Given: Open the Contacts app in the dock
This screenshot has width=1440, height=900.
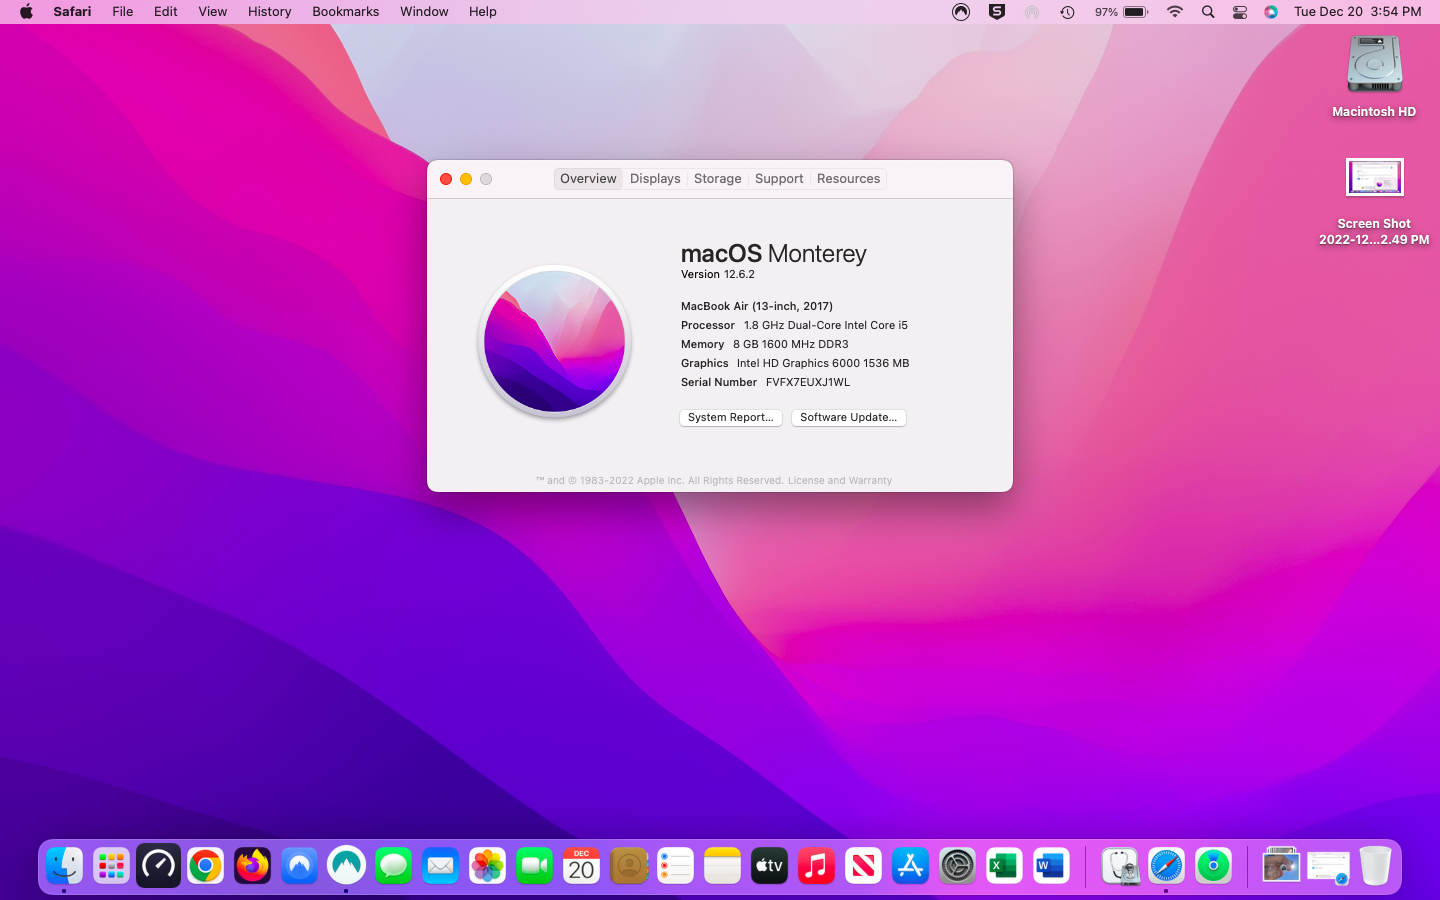Looking at the screenshot, I should 628,866.
